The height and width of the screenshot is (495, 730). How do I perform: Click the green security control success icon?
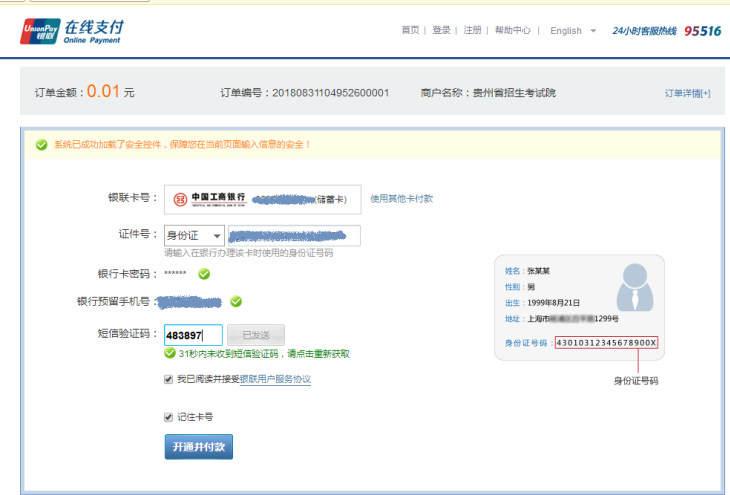coord(41,145)
